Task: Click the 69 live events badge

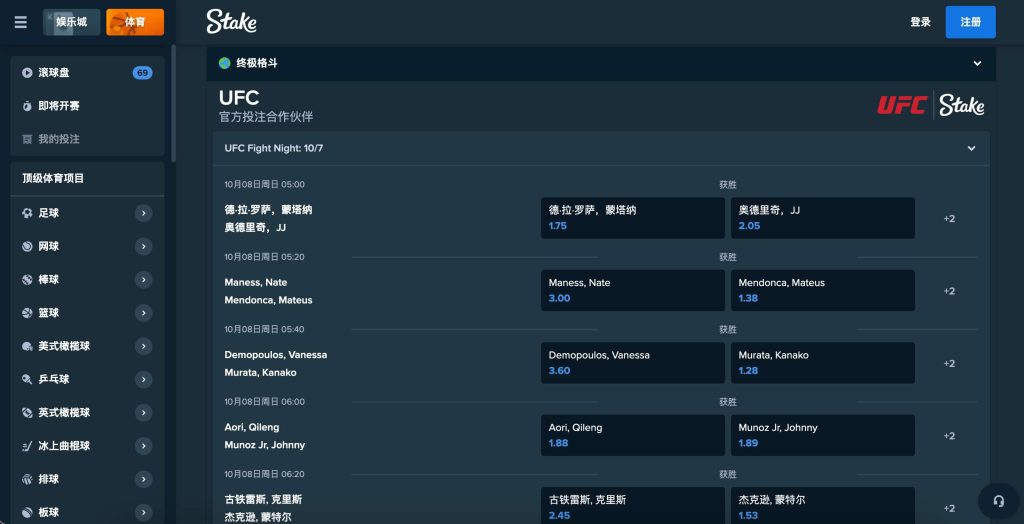Action: click(142, 73)
